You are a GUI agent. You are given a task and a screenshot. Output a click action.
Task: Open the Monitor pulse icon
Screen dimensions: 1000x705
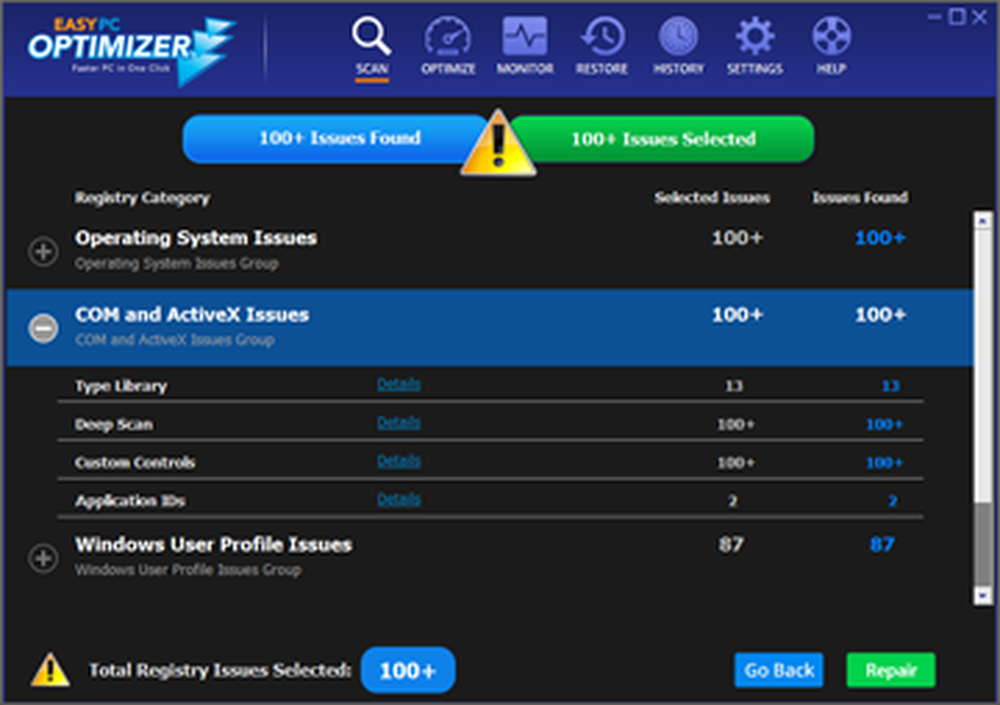click(x=525, y=36)
